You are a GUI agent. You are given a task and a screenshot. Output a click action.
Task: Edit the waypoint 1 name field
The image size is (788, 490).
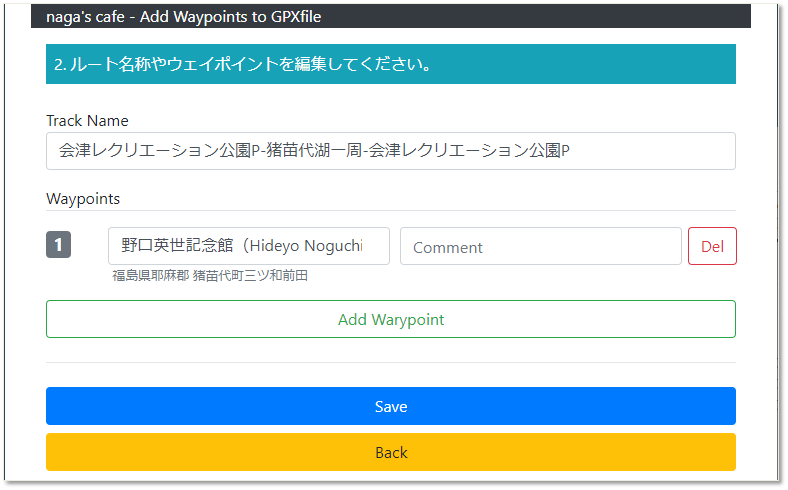coord(249,246)
